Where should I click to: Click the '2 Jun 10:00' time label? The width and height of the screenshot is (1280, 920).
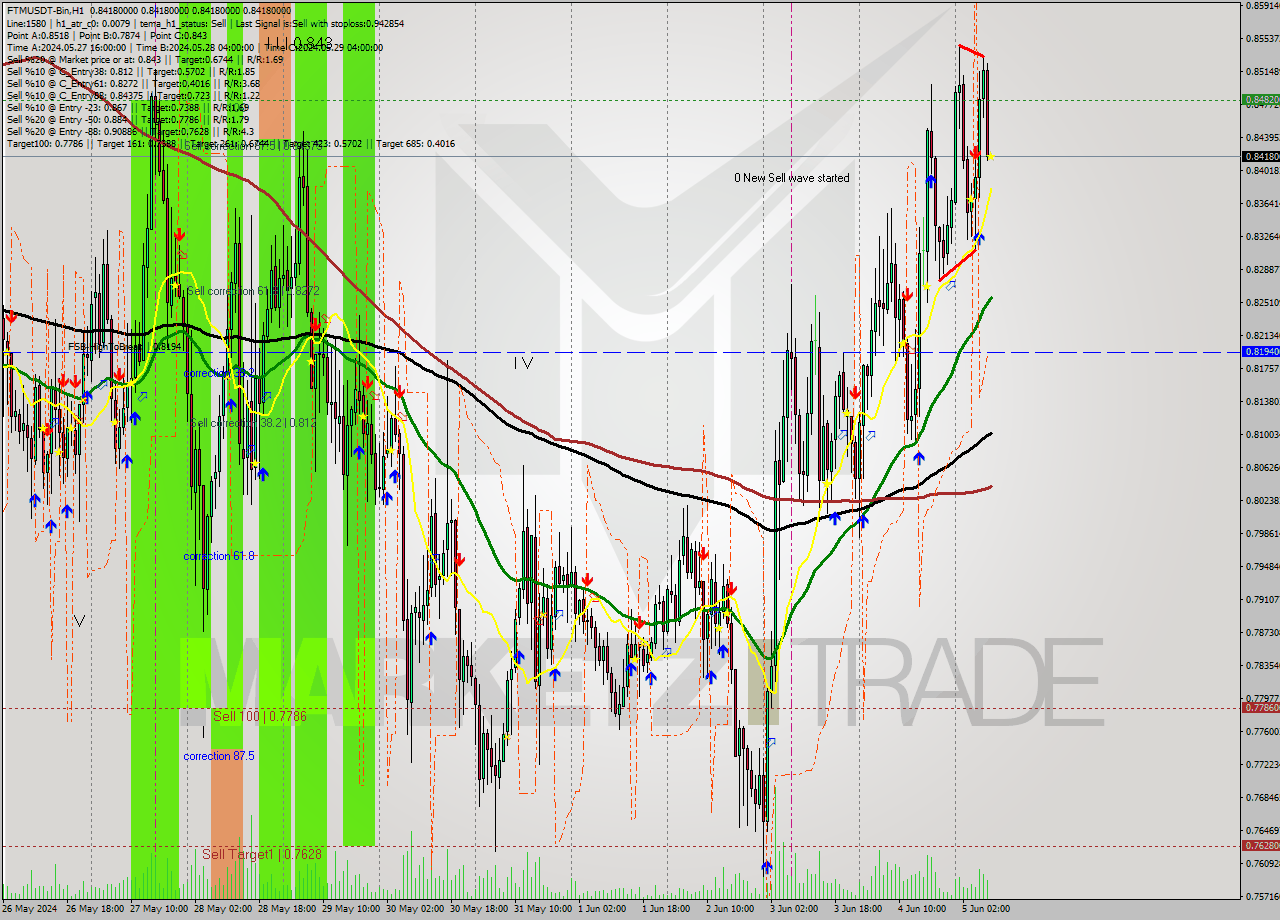[732, 909]
